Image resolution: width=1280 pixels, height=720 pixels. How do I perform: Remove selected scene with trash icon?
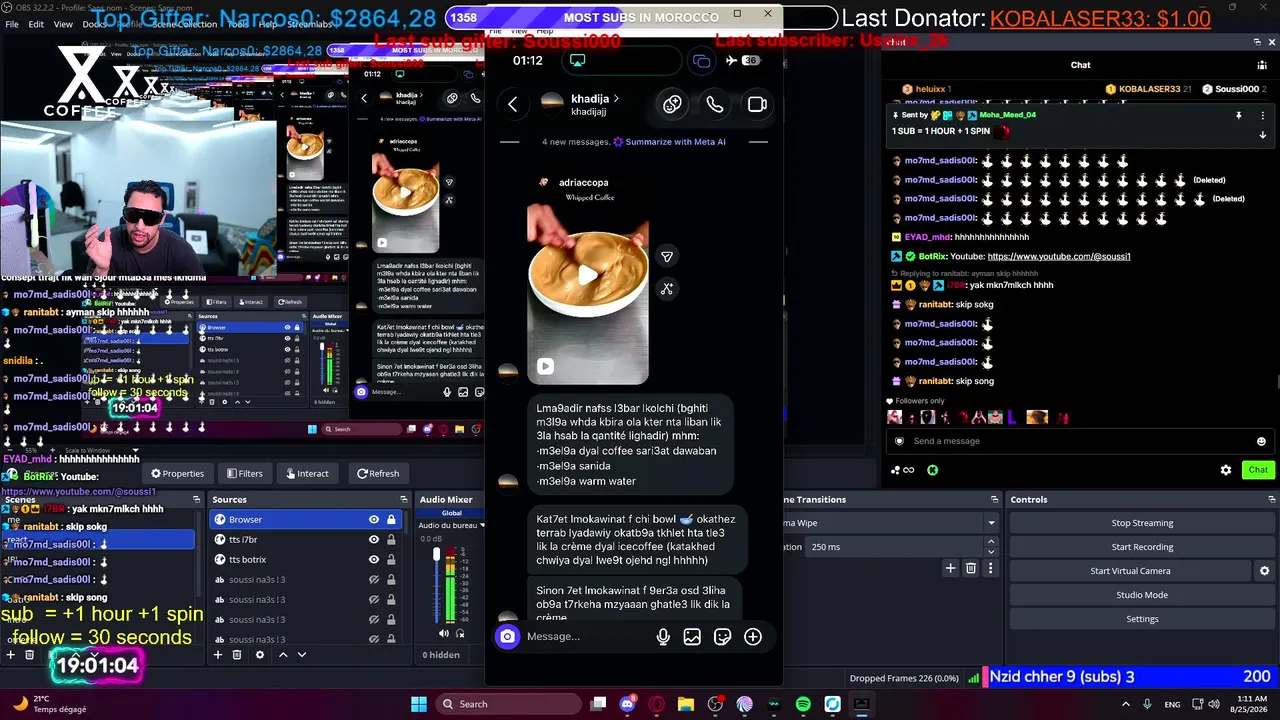[x=30, y=655]
